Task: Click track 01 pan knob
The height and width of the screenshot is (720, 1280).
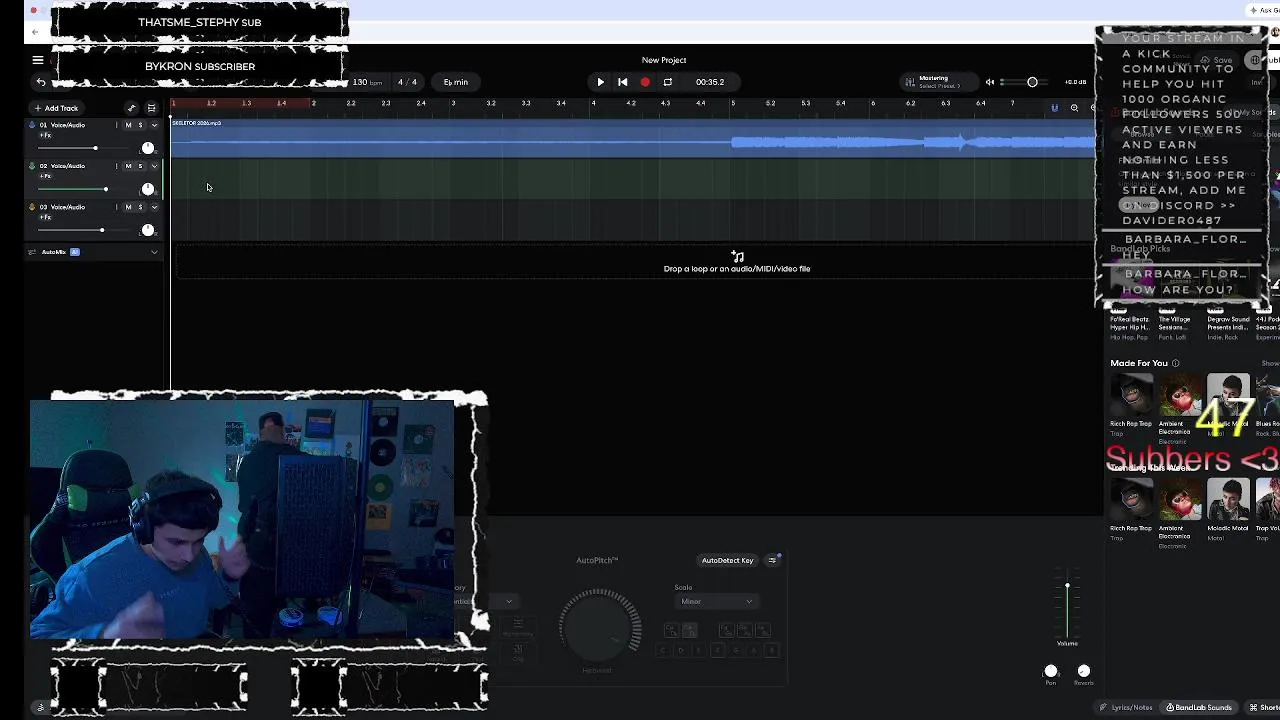Action: pyautogui.click(x=148, y=148)
